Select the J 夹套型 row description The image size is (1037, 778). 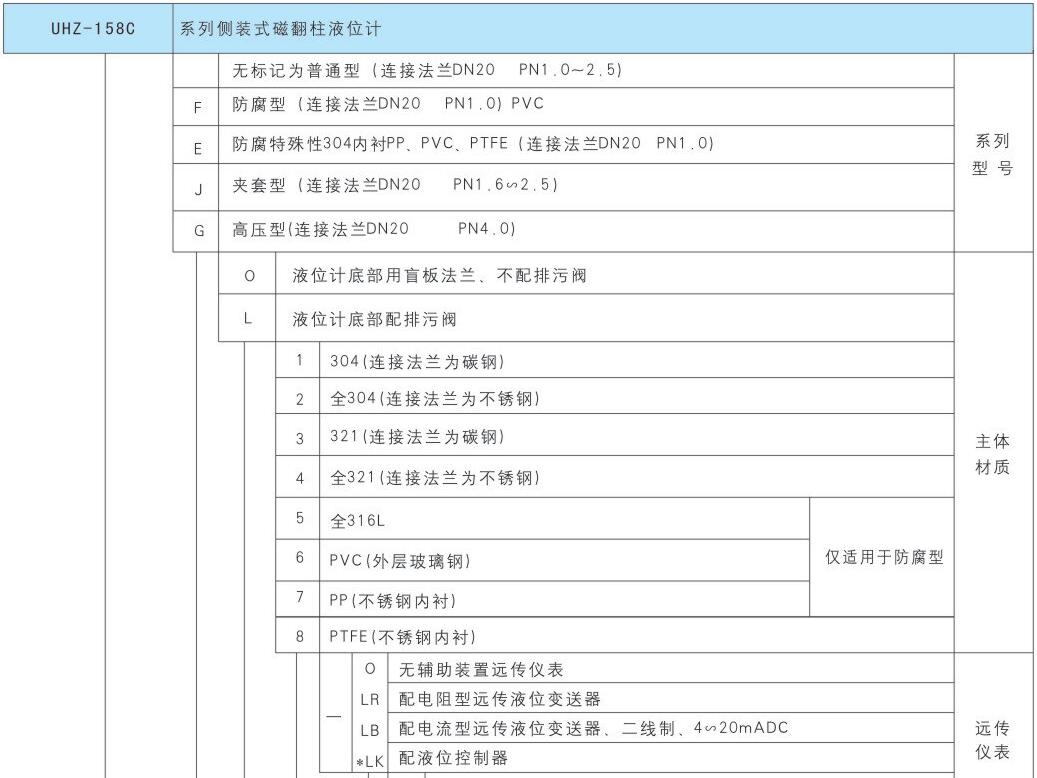point(395,186)
